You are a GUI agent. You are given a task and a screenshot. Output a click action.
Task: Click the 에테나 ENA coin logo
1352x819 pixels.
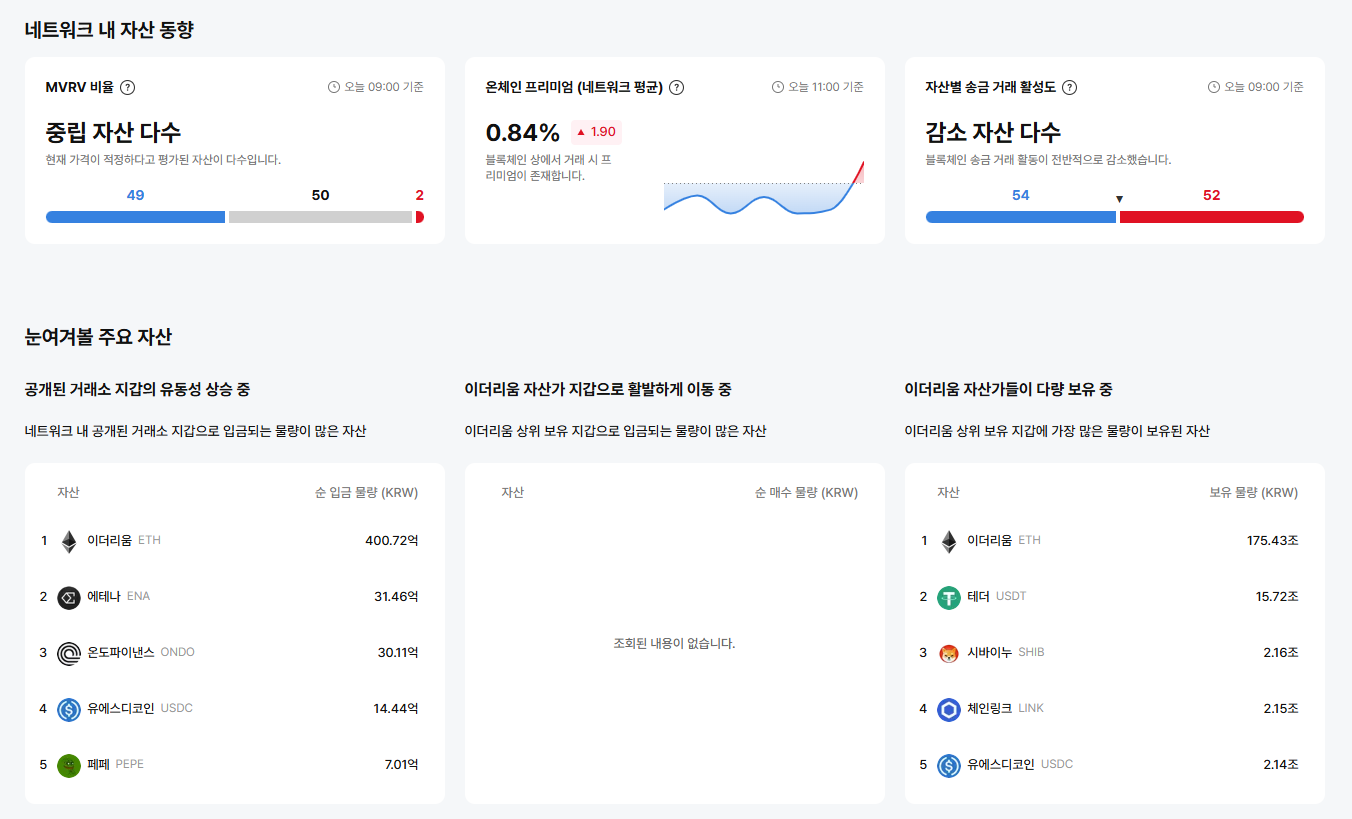69,597
